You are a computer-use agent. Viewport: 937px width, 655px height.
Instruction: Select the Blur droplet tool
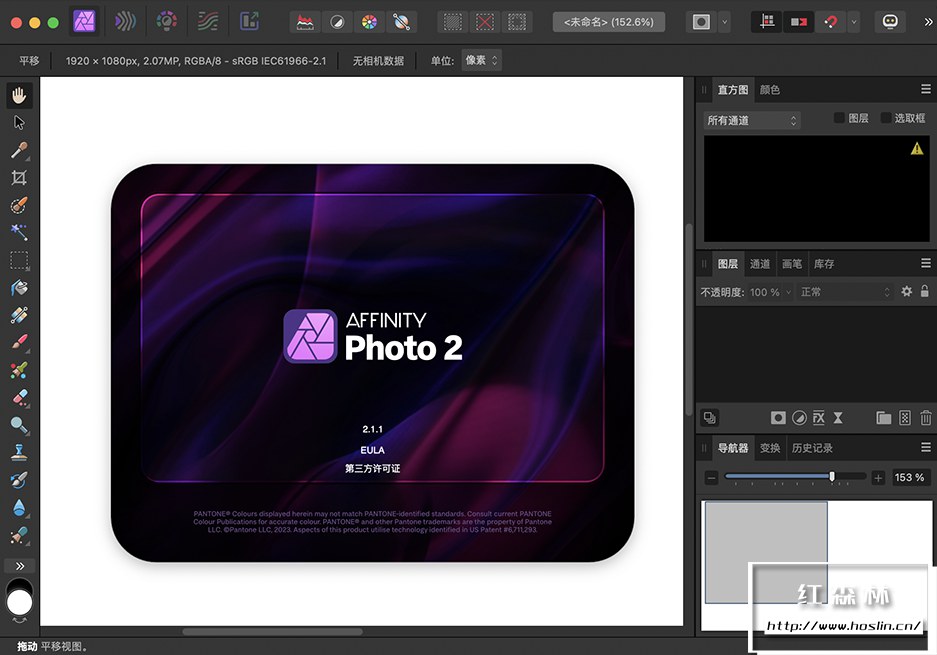click(x=19, y=507)
